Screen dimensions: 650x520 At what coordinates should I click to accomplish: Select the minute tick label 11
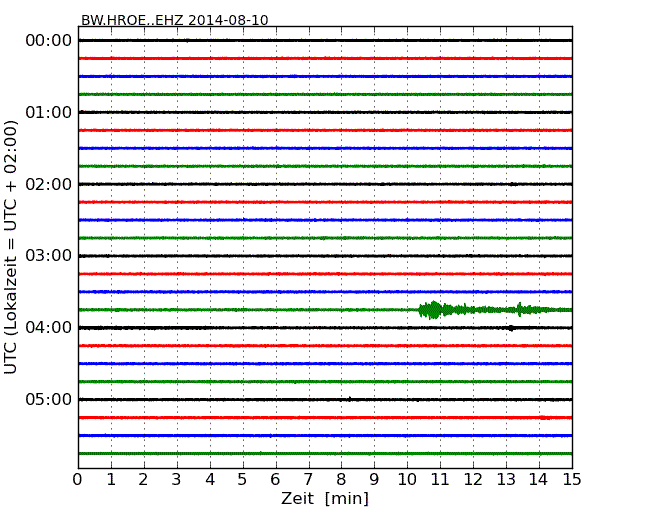click(440, 480)
